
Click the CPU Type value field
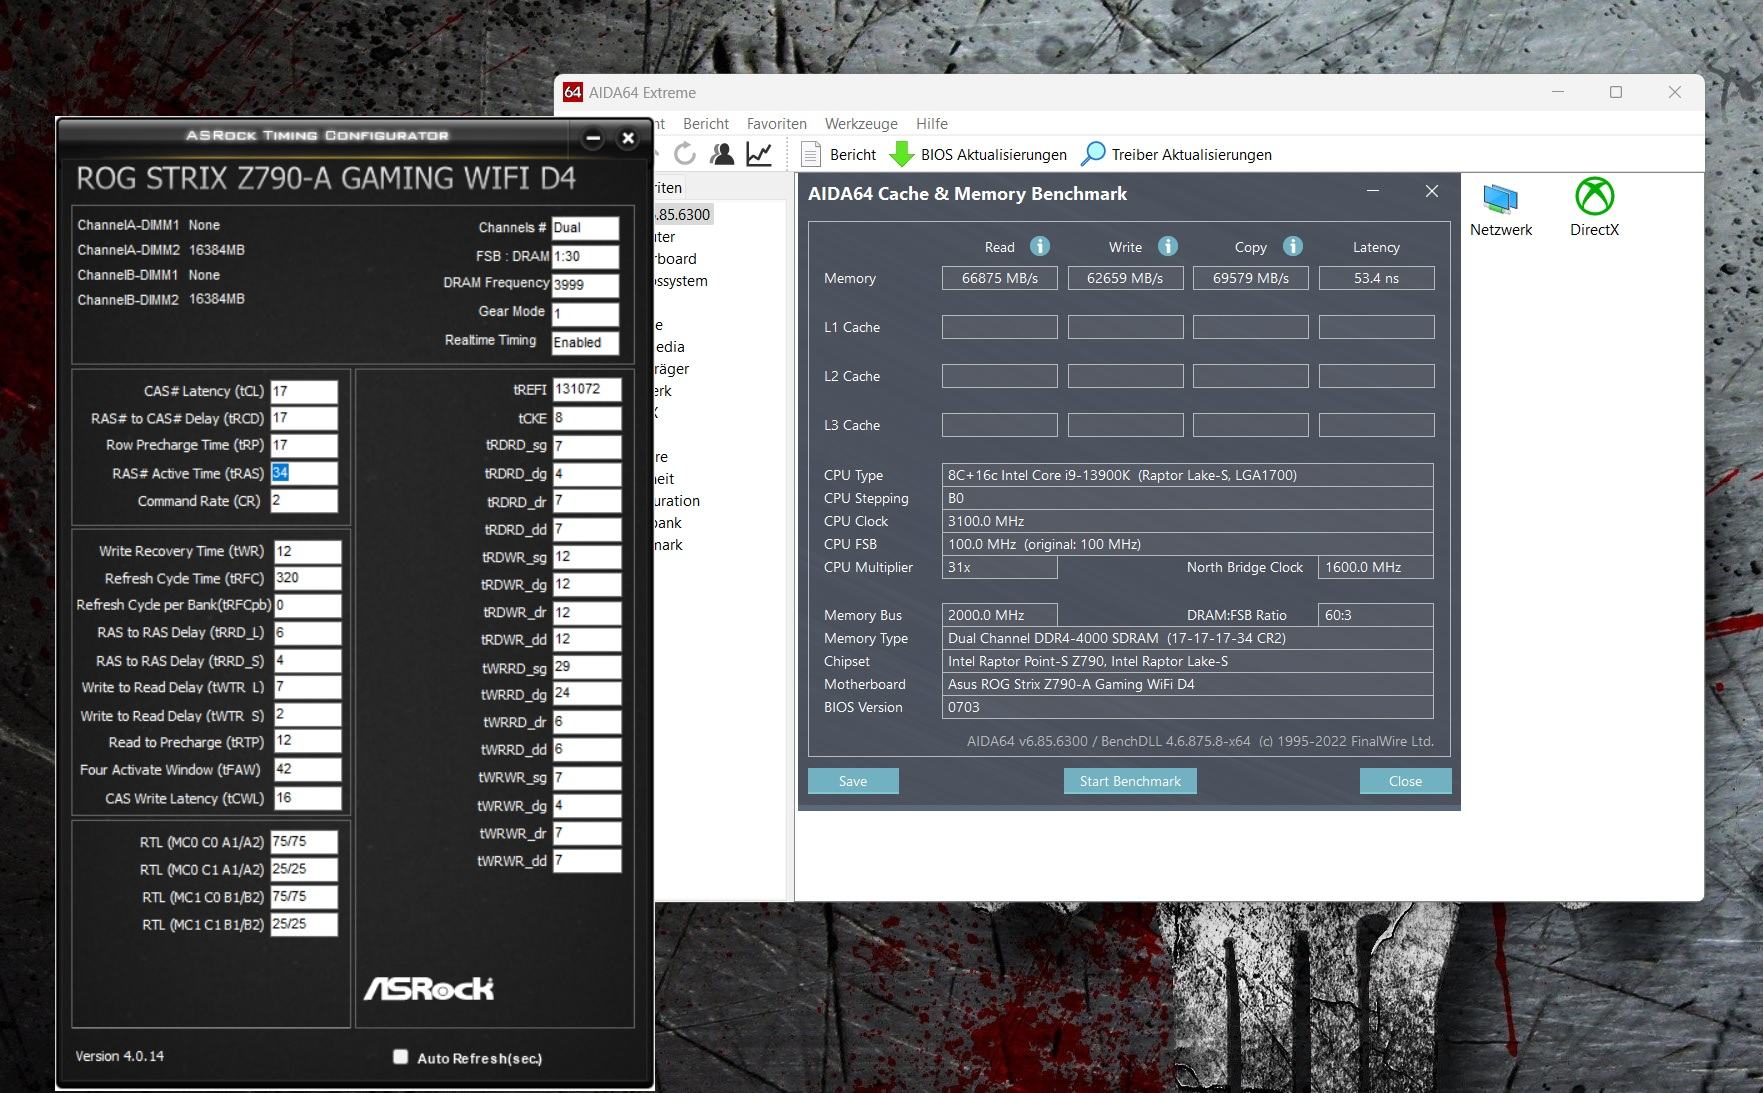1187,475
